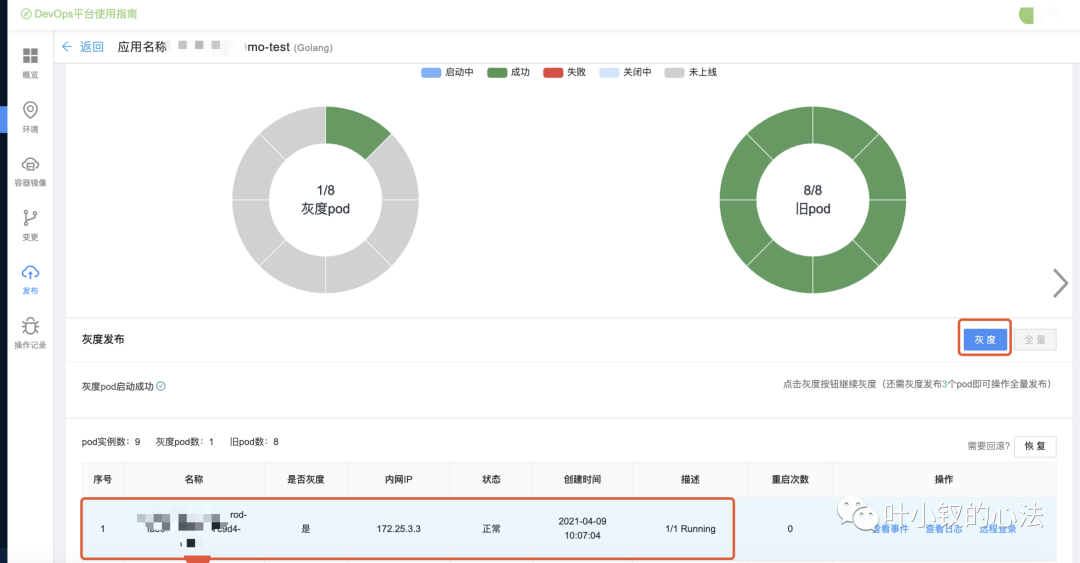Select the IP cell 172.25.3.3
Image resolution: width=1080 pixels, height=563 pixels.
click(399, 529)
